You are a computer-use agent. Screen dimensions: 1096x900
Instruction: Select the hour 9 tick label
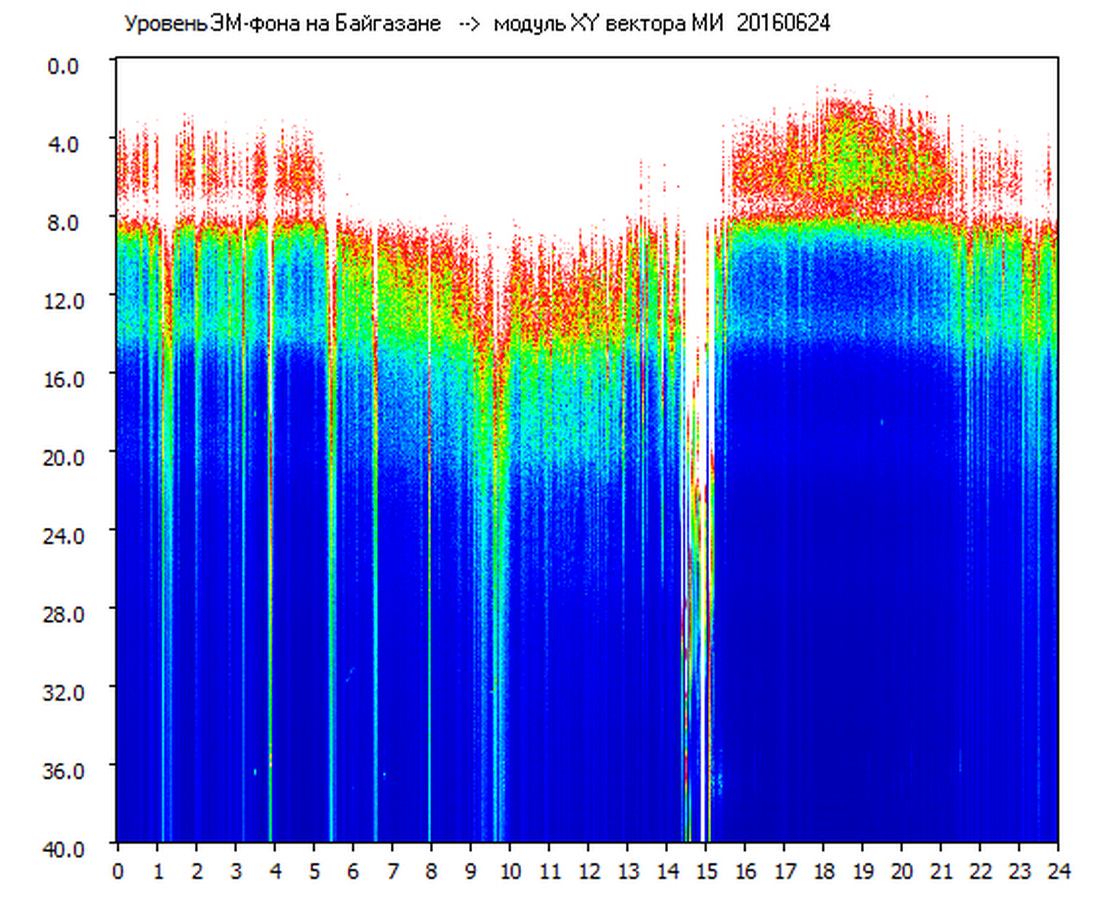click(x=471, y=870)
